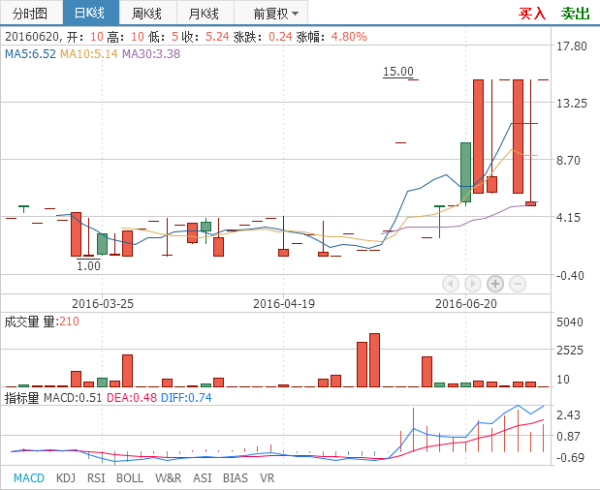The image size is (600, 490).
Task: Switch indicator to RSI
Action: tap(96, 478)
